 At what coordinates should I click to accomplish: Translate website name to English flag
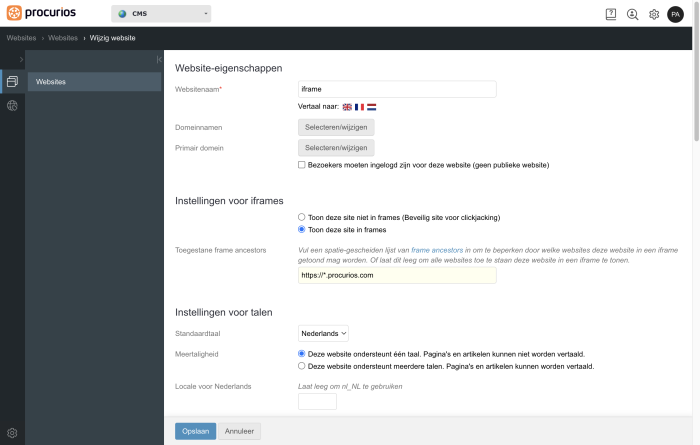(347, 107)
